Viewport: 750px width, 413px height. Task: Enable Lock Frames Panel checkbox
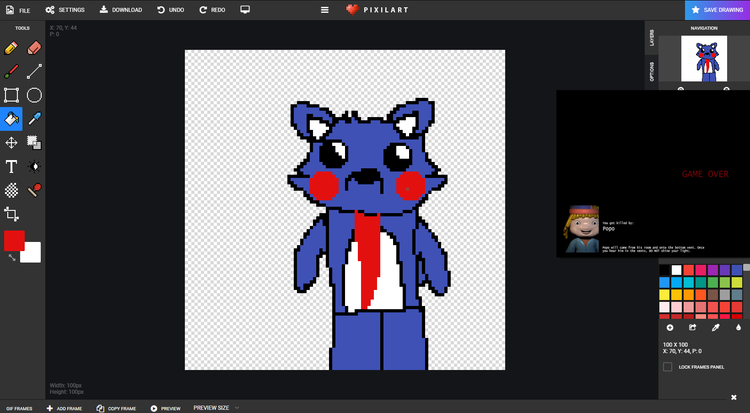668,367
